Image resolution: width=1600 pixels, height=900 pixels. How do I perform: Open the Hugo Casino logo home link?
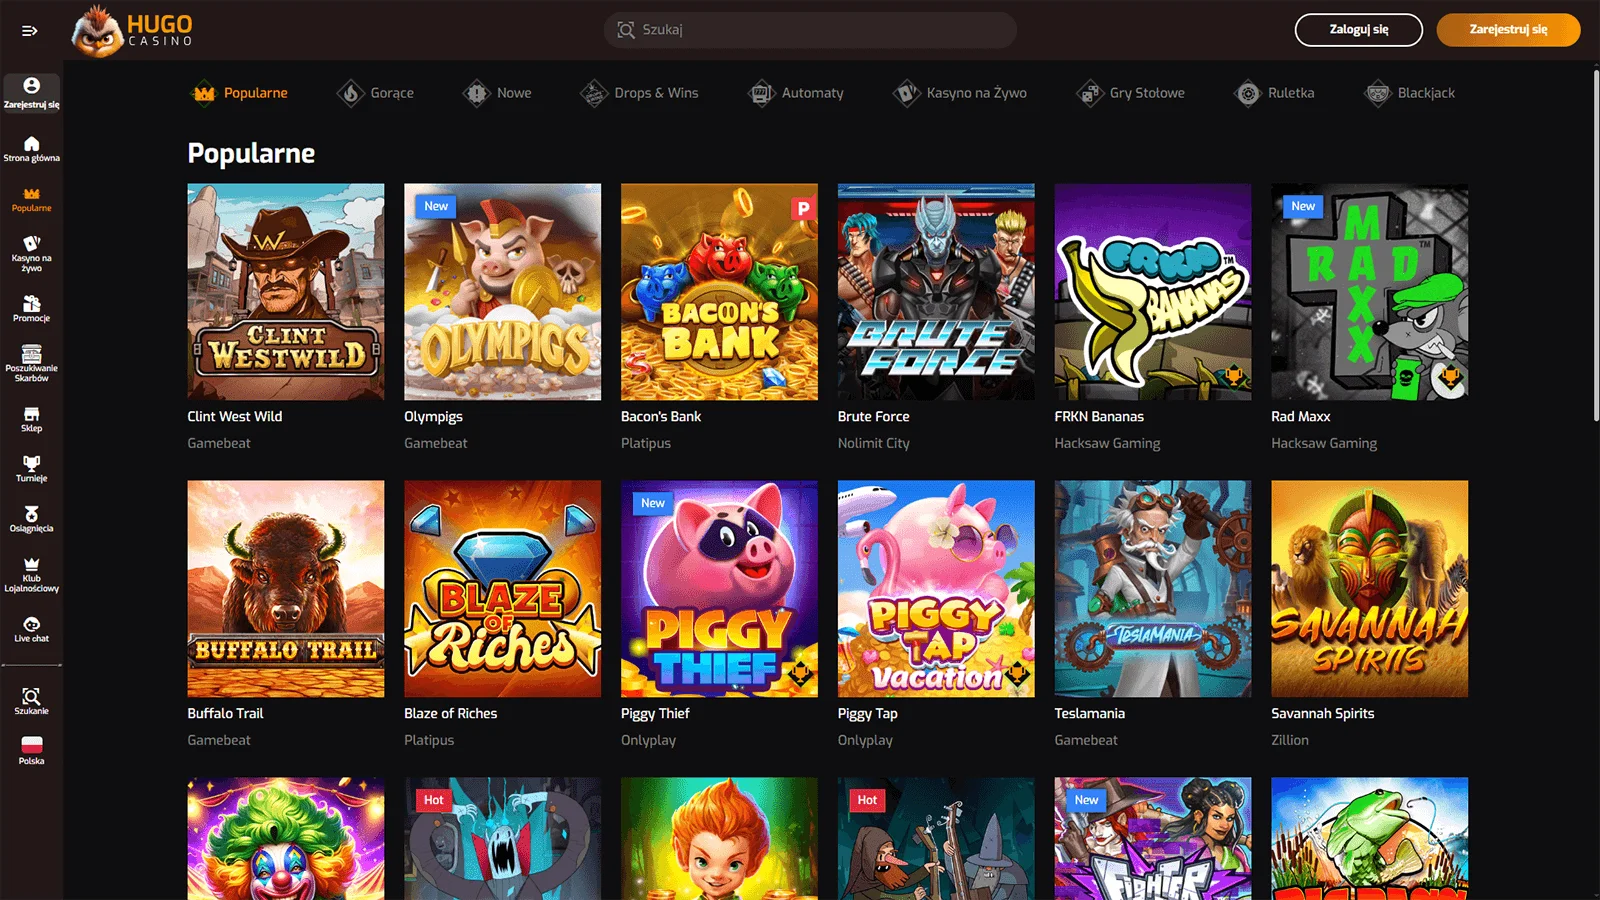(132, 30)
